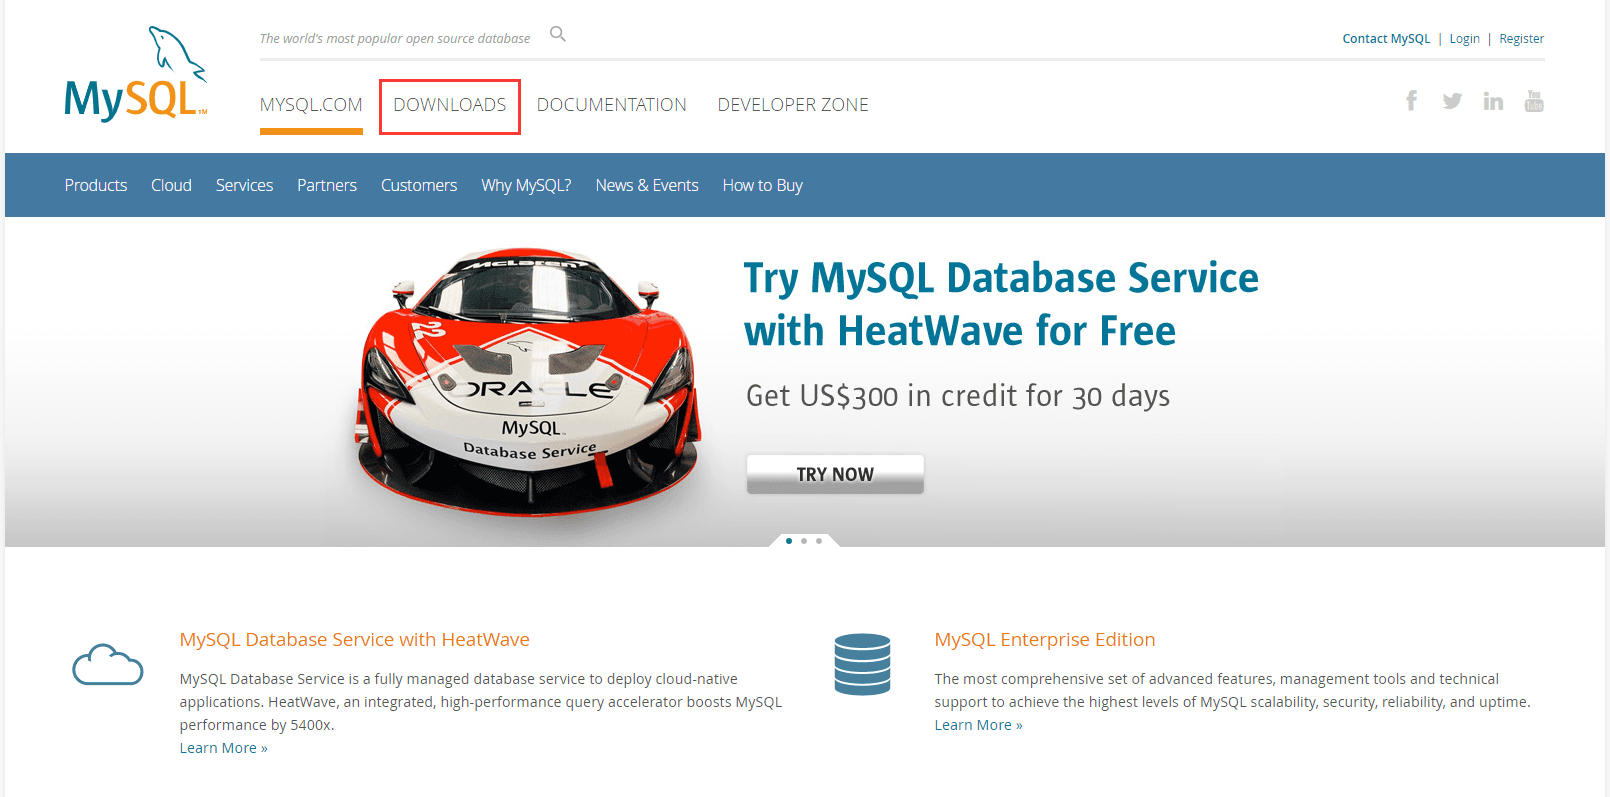Select the second carousel dot
1610x797 pixels.
[804, 541]
